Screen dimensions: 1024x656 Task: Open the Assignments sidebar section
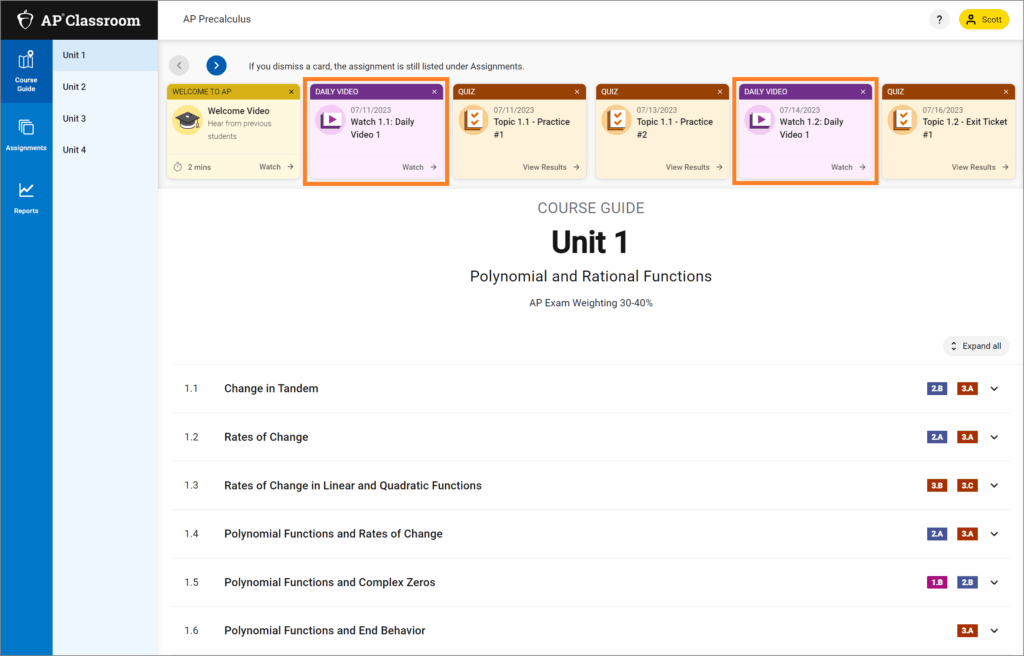(26, 135)
